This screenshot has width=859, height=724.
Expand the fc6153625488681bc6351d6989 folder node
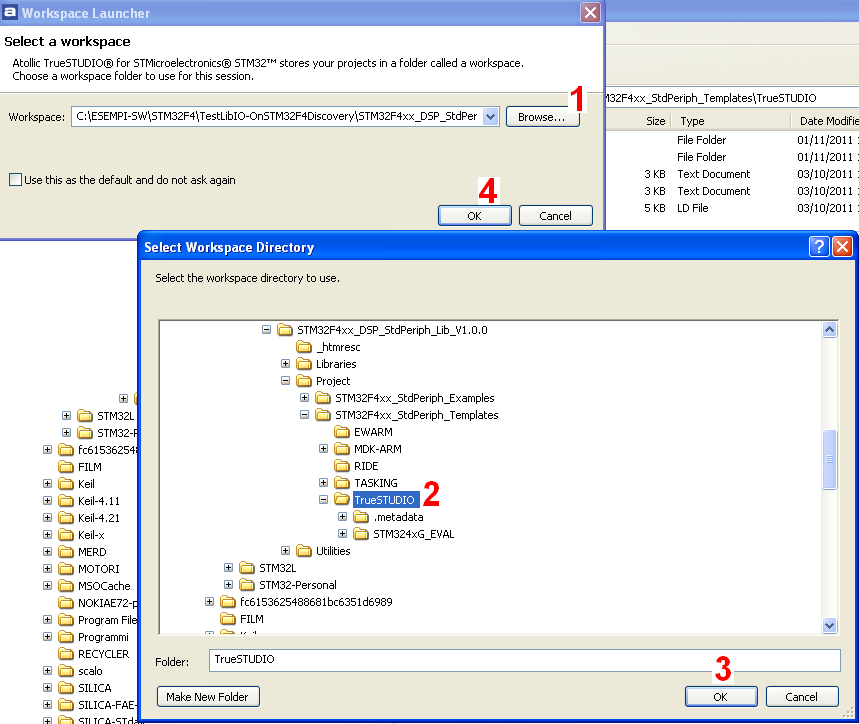point(209,601)
